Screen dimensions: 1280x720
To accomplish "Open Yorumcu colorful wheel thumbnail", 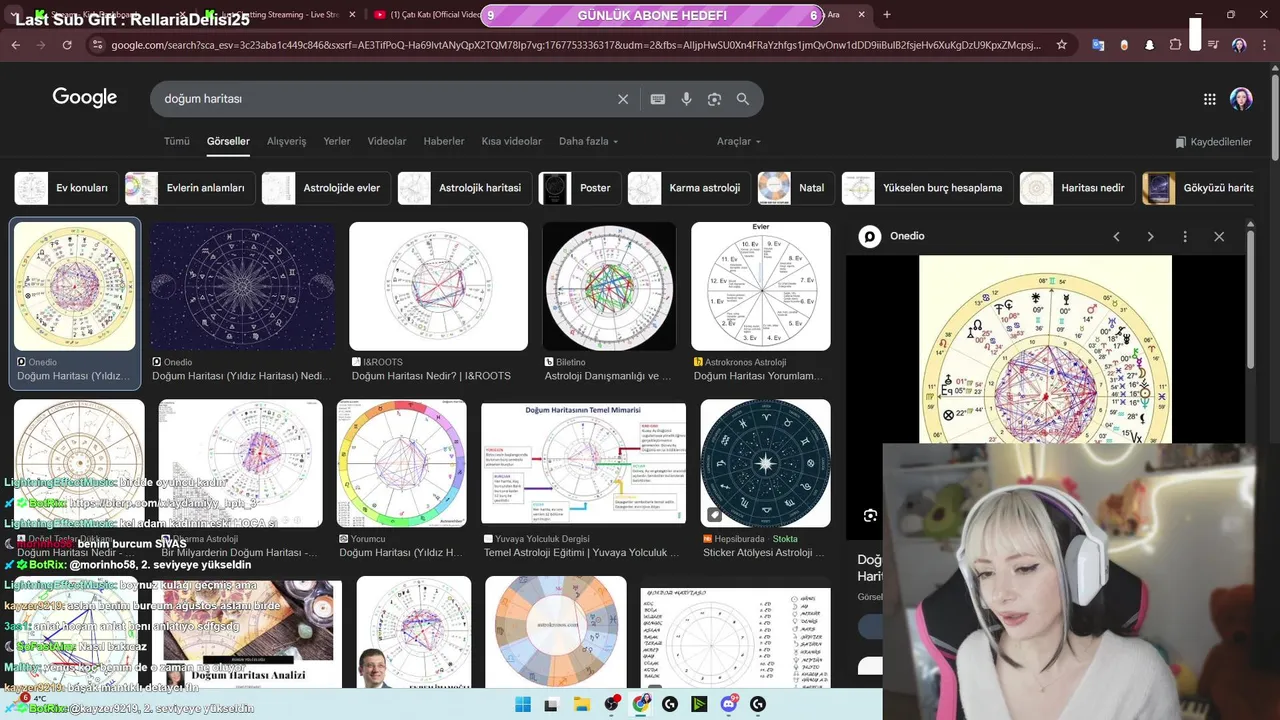I will [x=401, y=463].
